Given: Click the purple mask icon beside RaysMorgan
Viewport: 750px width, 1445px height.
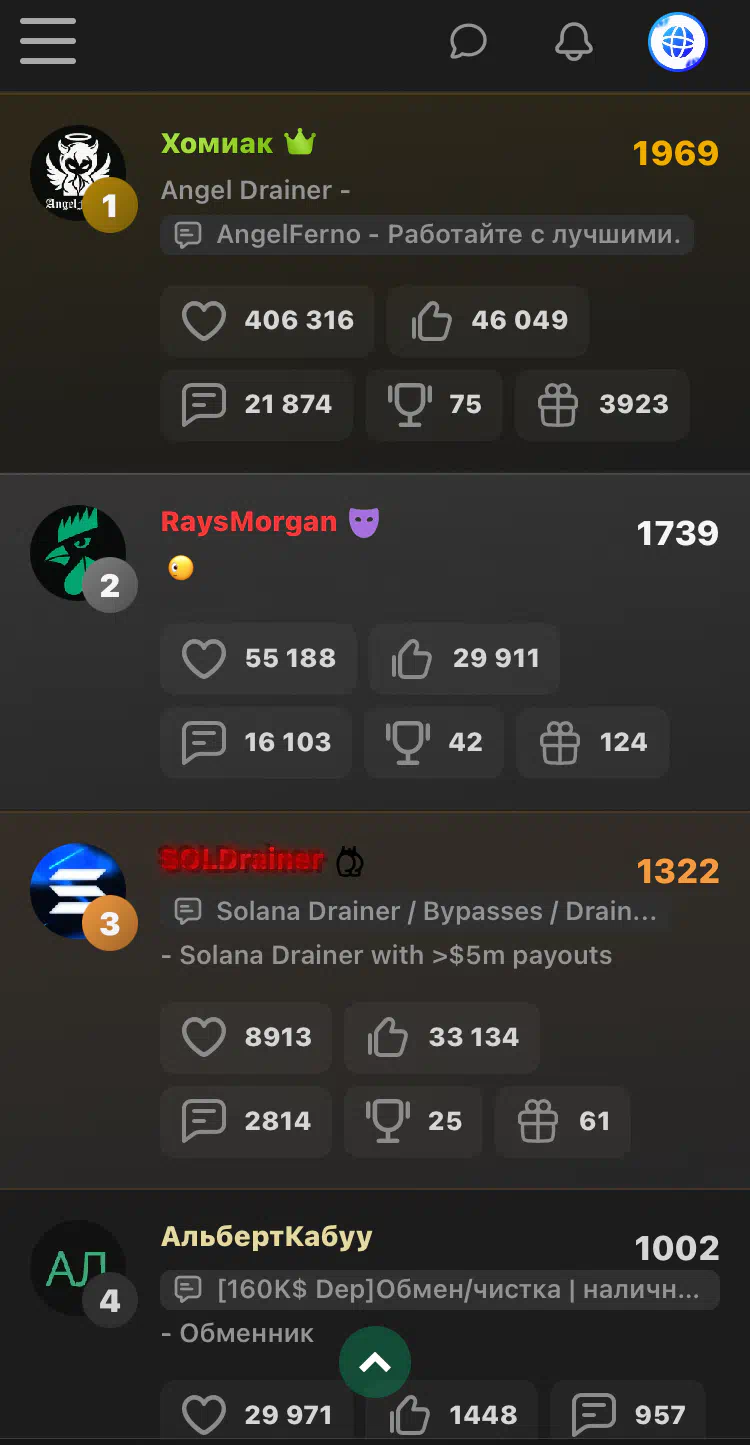Looking at the screenshot, I should (x=364, y=522).
